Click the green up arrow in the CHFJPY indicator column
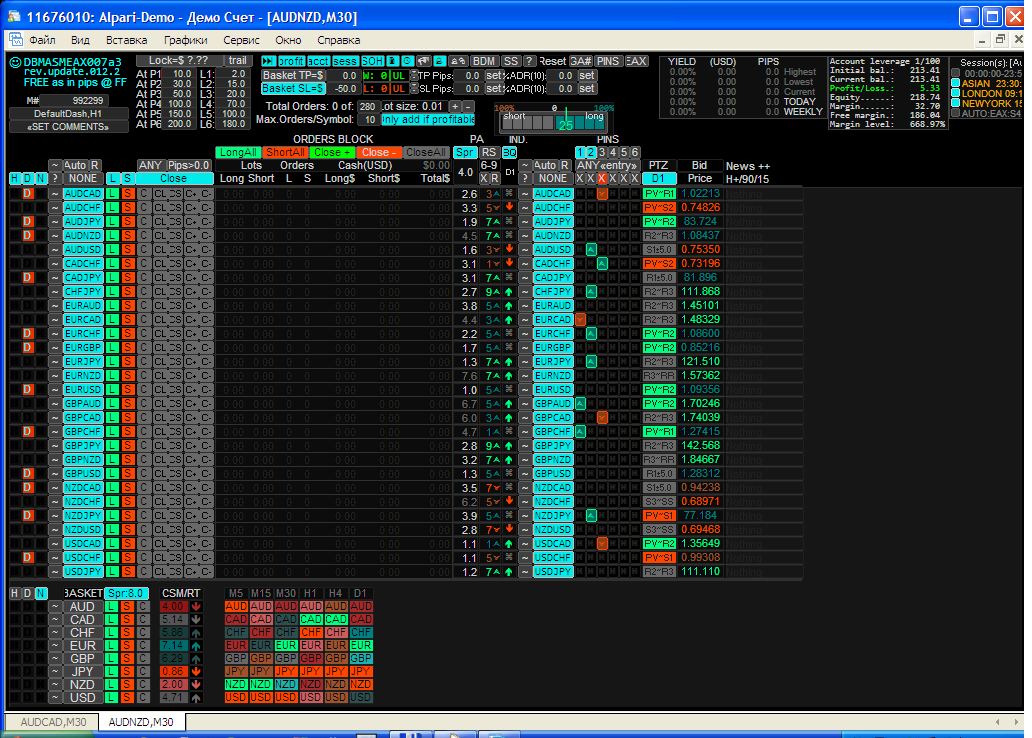Screen dimensions: 1032x738 (x=509, y=292)
